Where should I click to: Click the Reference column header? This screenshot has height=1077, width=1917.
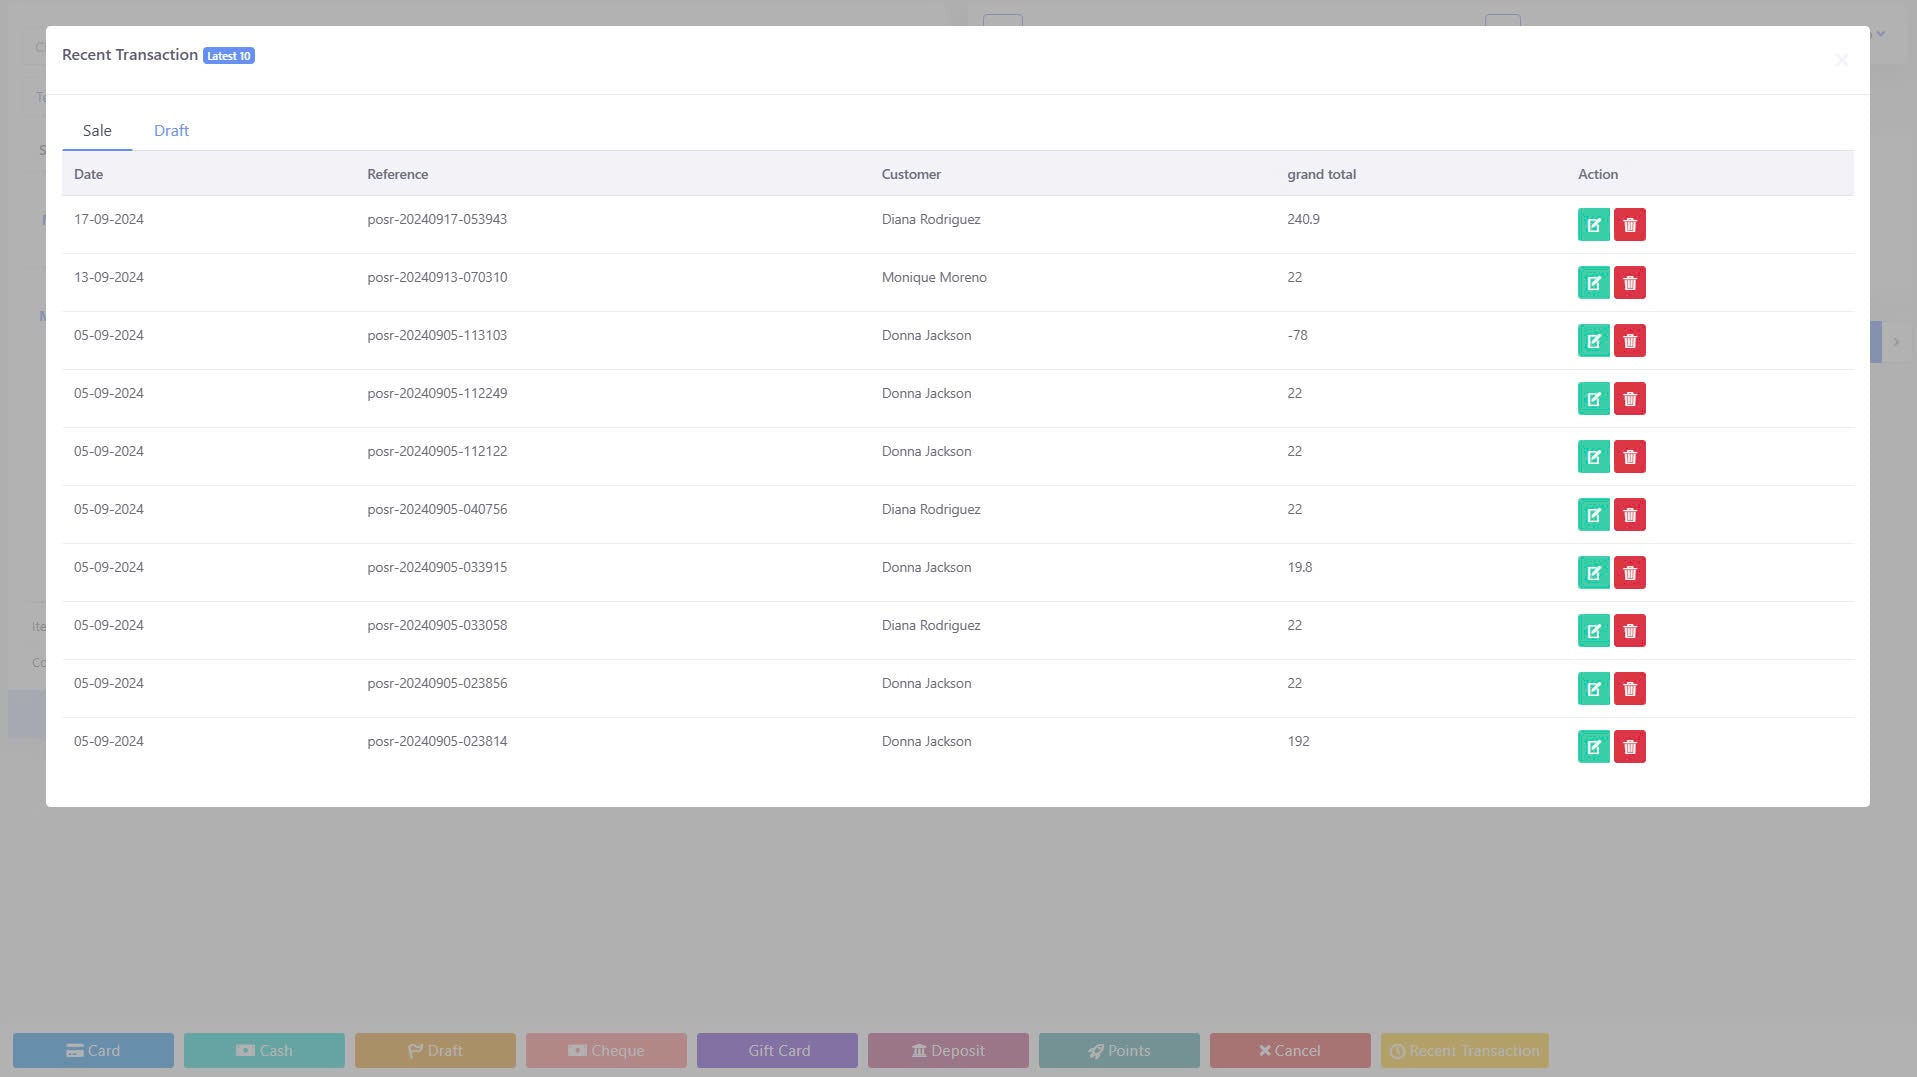(x=397, y=174)
